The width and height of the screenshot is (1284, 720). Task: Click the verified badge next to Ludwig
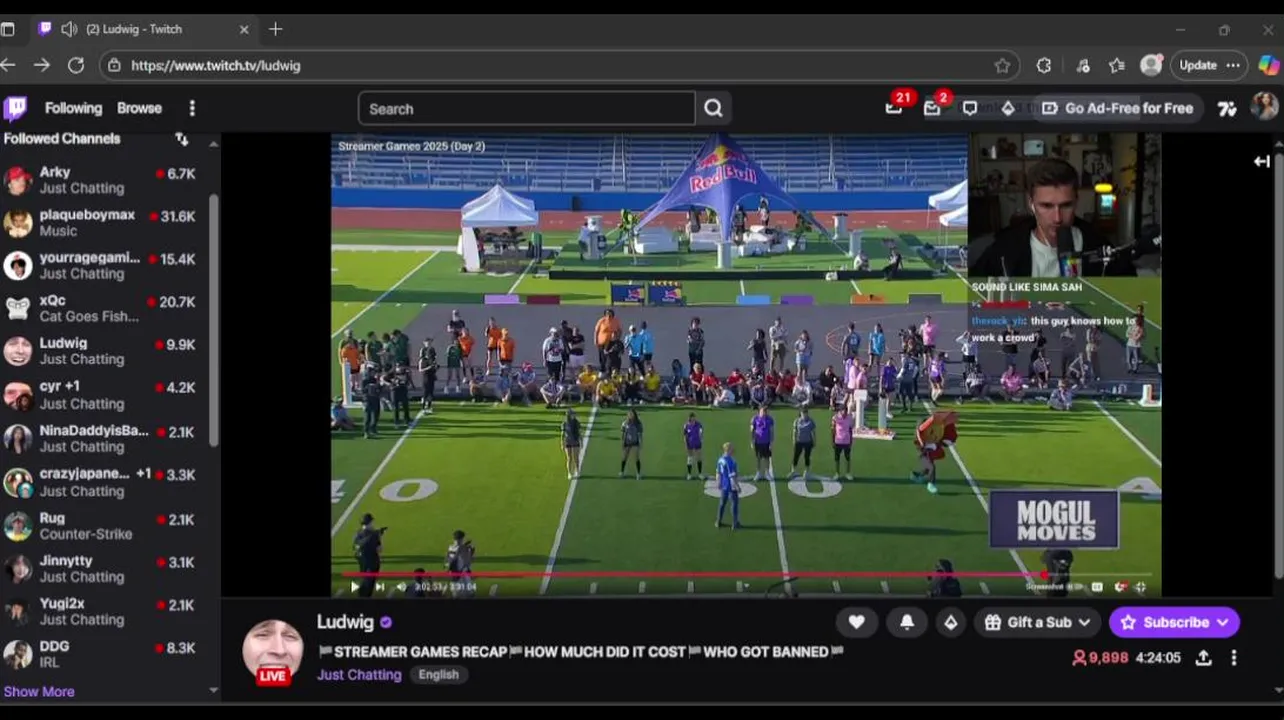point(386,622)
